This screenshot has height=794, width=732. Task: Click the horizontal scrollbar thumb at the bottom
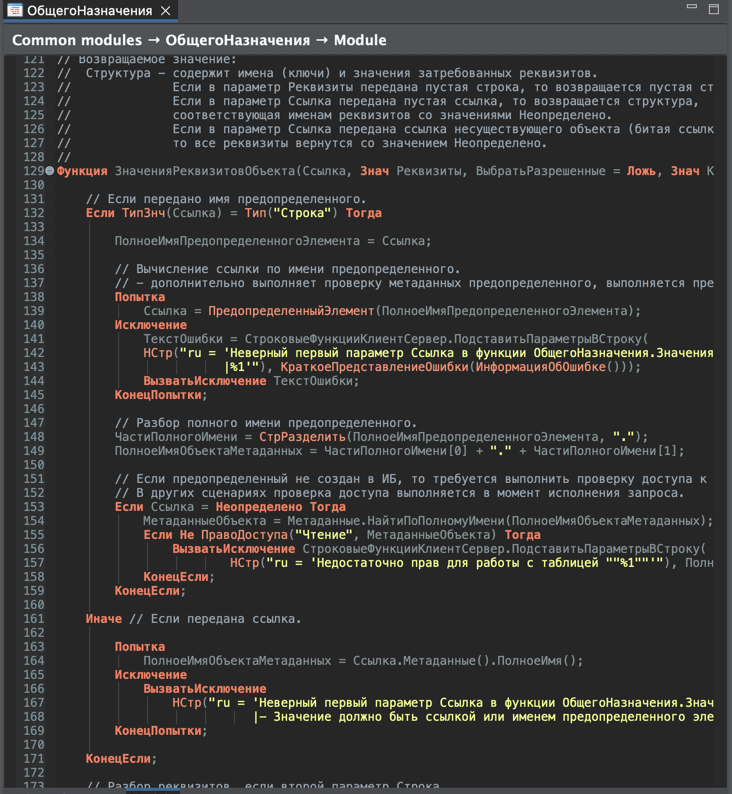click(x=153, y=790)
